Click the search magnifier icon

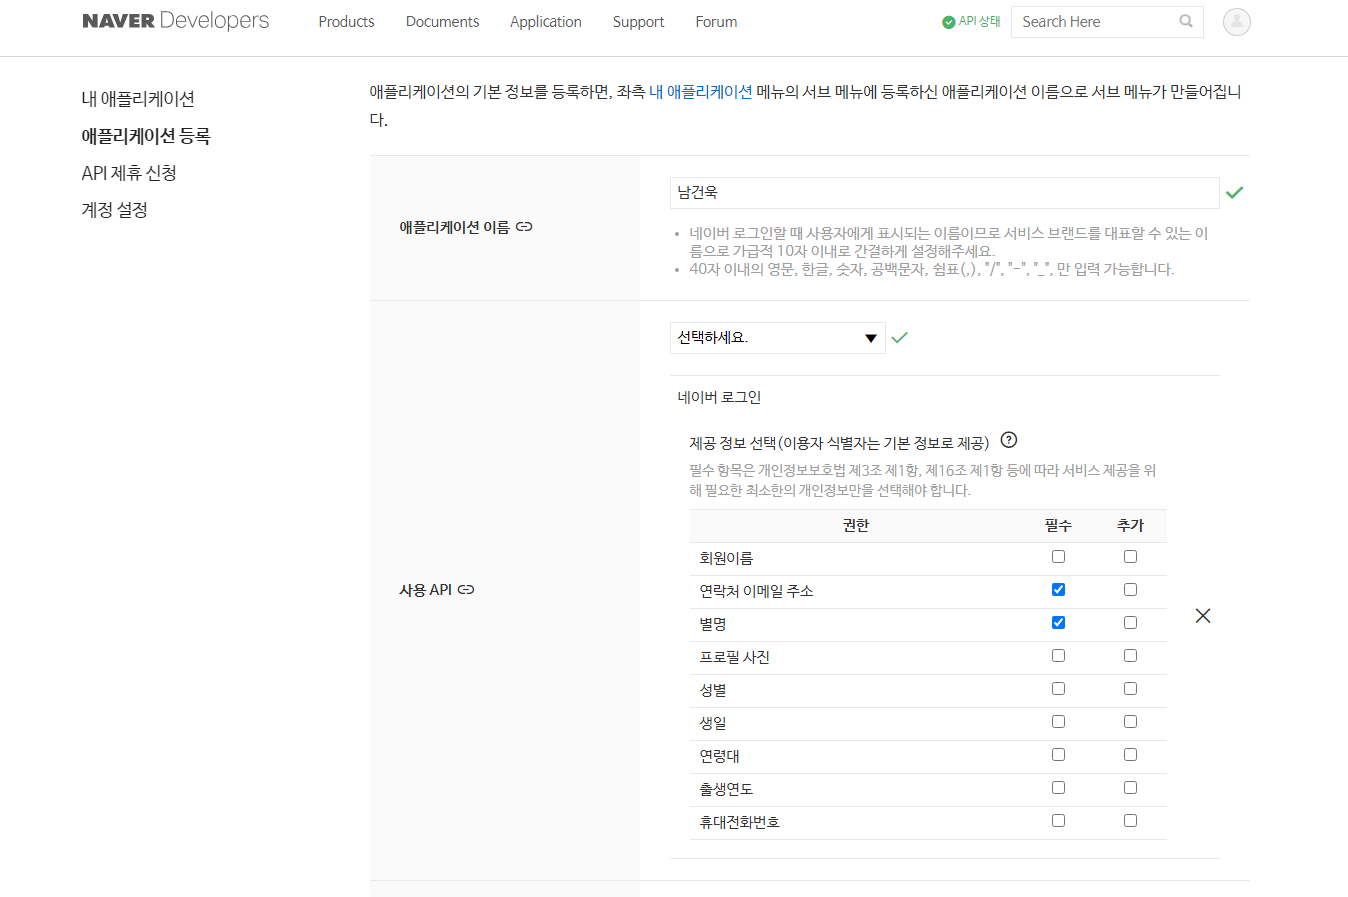point(1186,21)
